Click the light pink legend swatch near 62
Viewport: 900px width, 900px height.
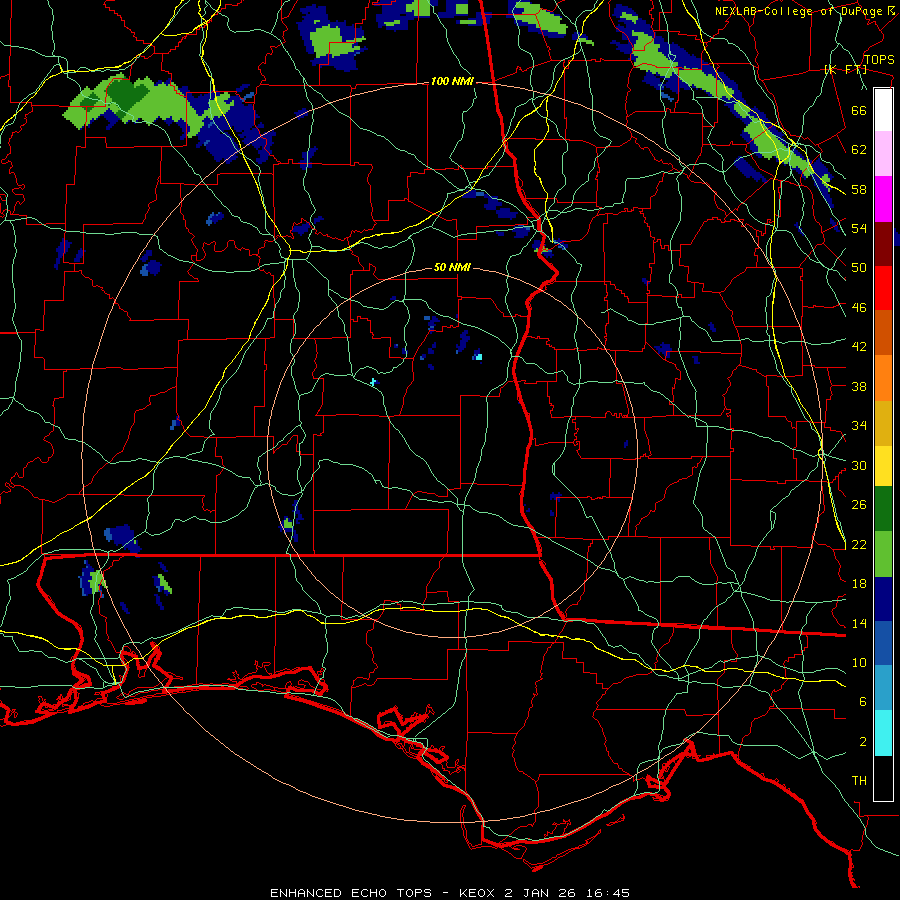(x=883, y=153)
